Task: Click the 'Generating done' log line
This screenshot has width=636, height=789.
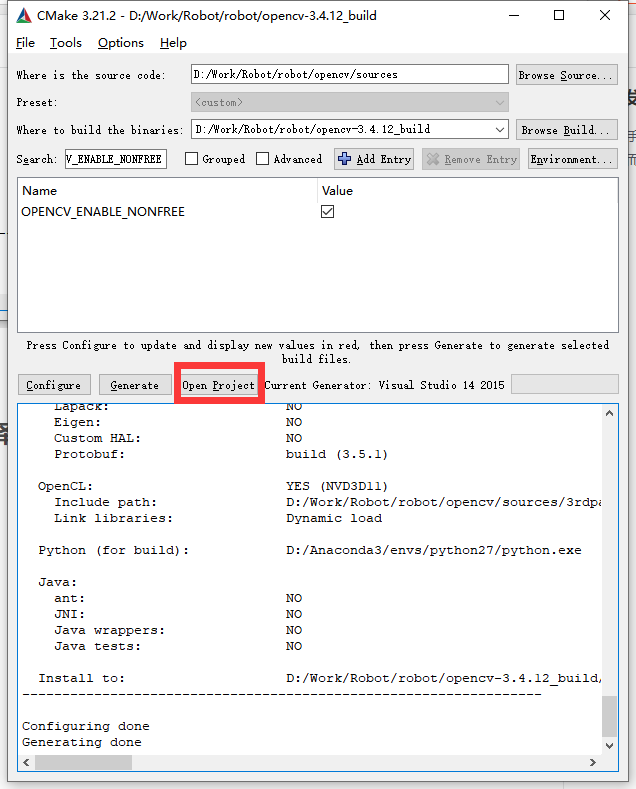Action: pos(82,742)
